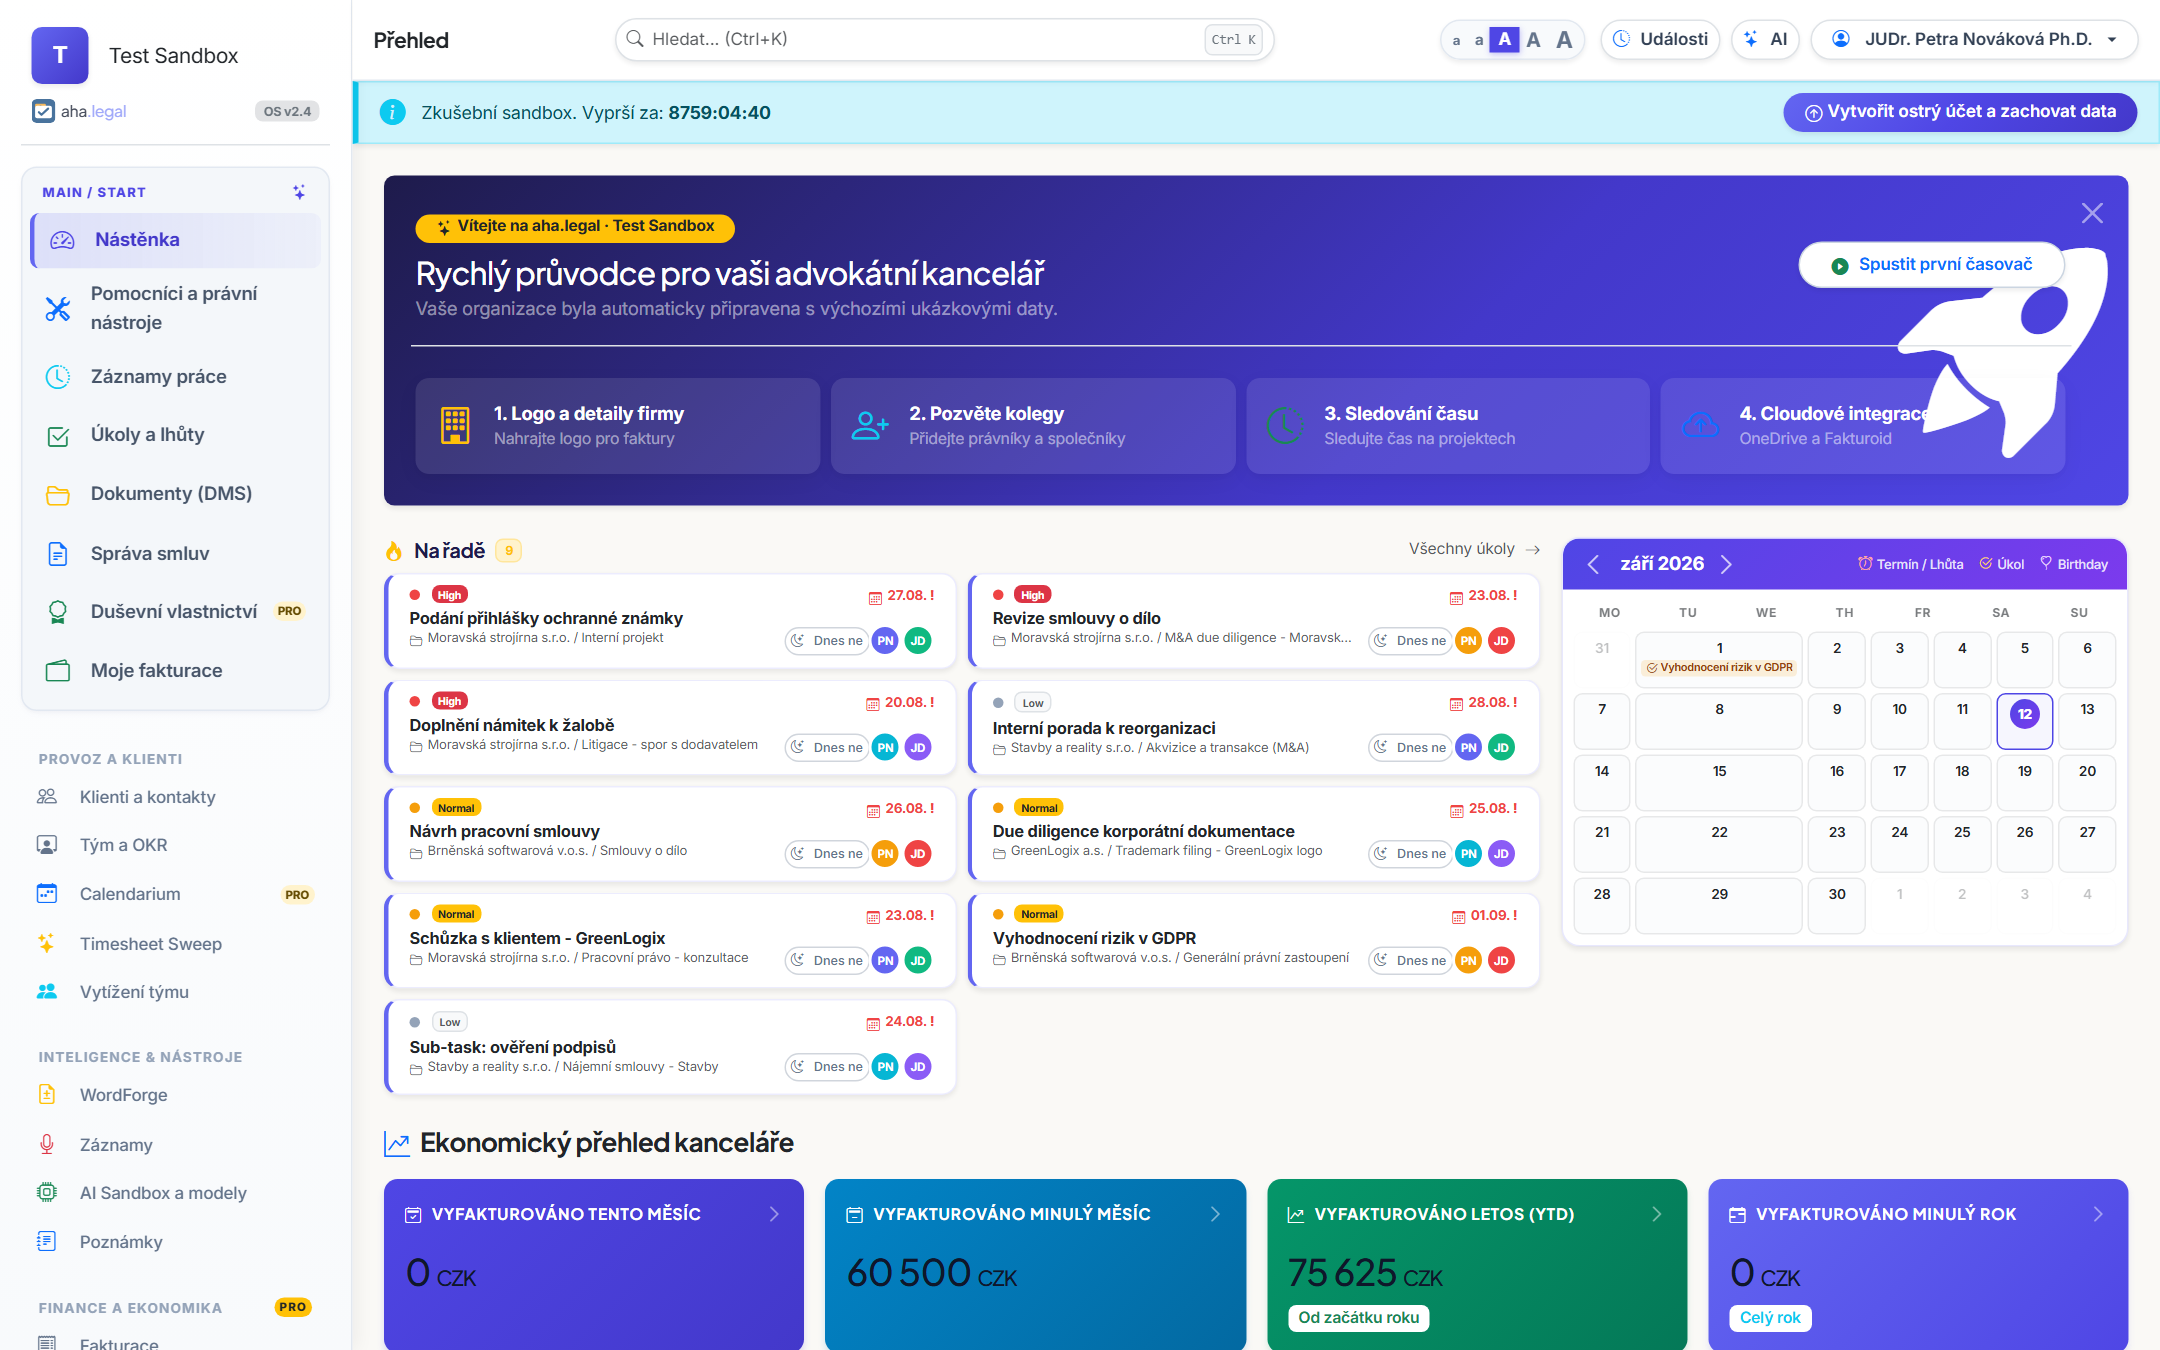Select calendar day 12
The height and width of the screenshot is (1350, 2160).
[x=2025, y=720]
